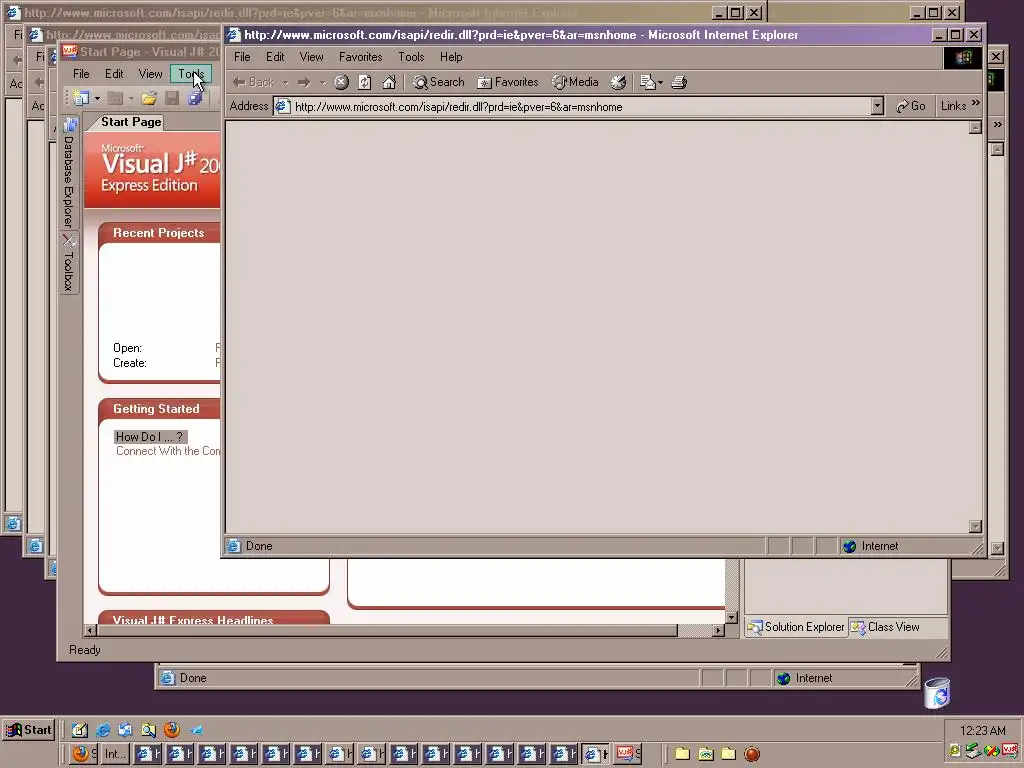
Task: Open the File menu in Internet Explorer
Action: coord(242,57)
